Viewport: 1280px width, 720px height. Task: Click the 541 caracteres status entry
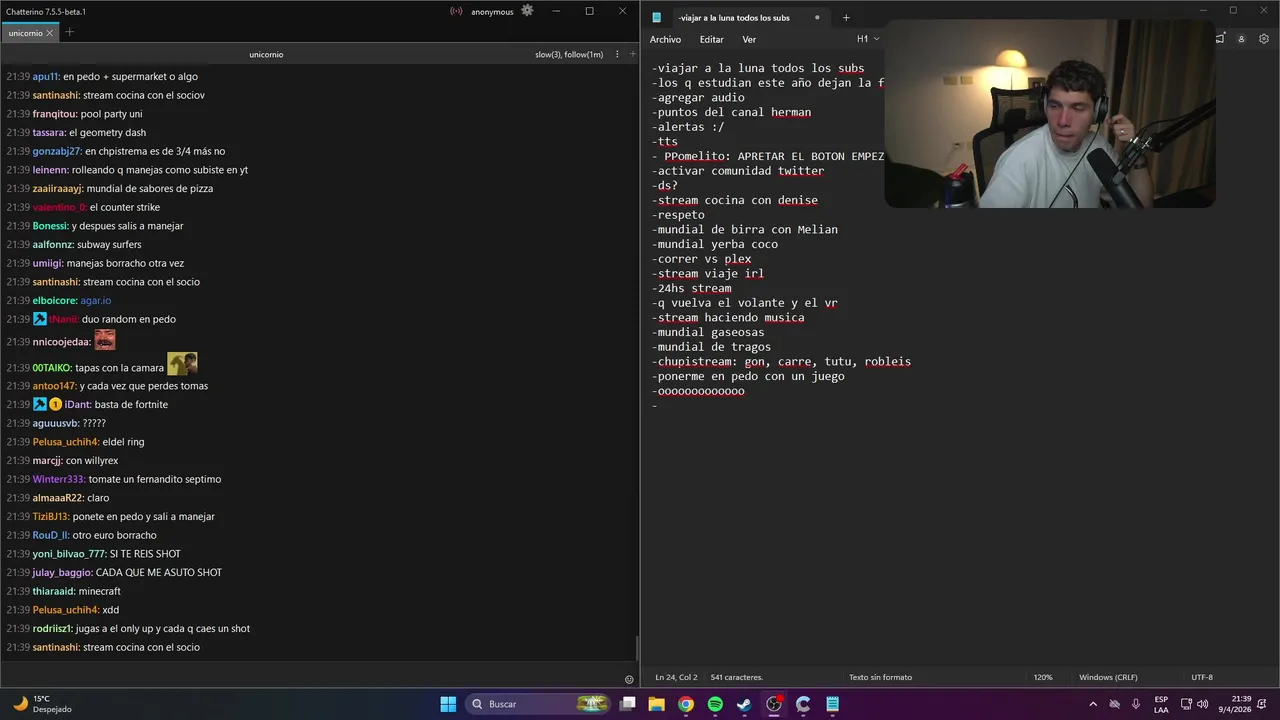click(x=737, y=677)
